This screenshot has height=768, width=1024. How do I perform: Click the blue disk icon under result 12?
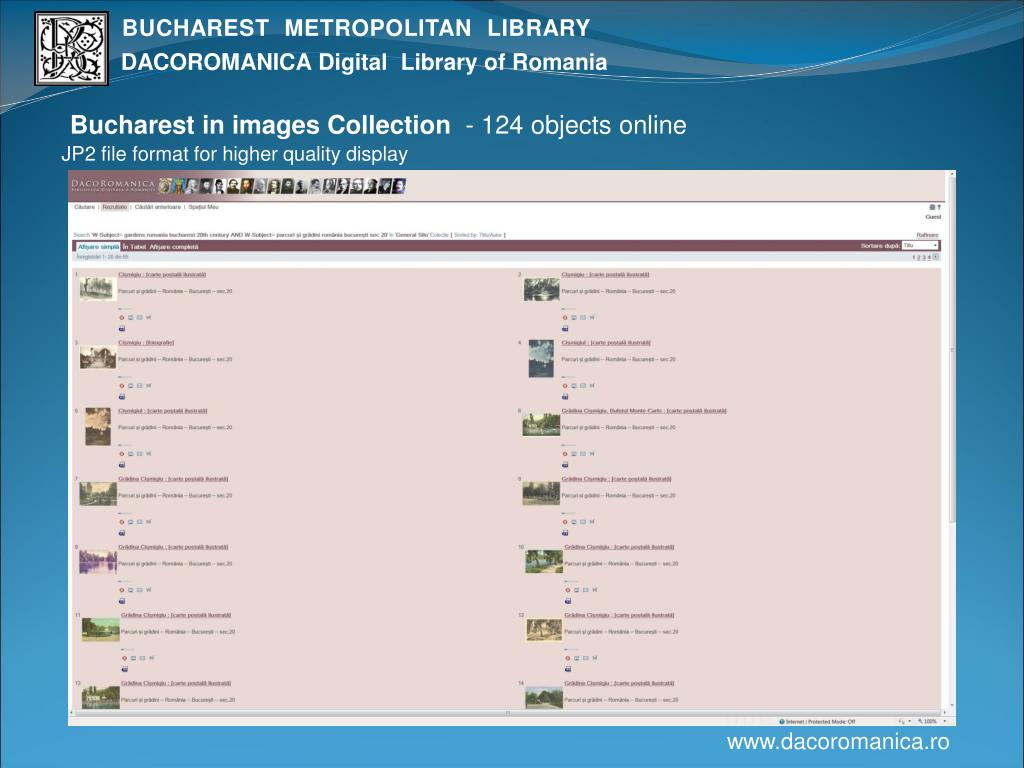[x=568, y=669]
